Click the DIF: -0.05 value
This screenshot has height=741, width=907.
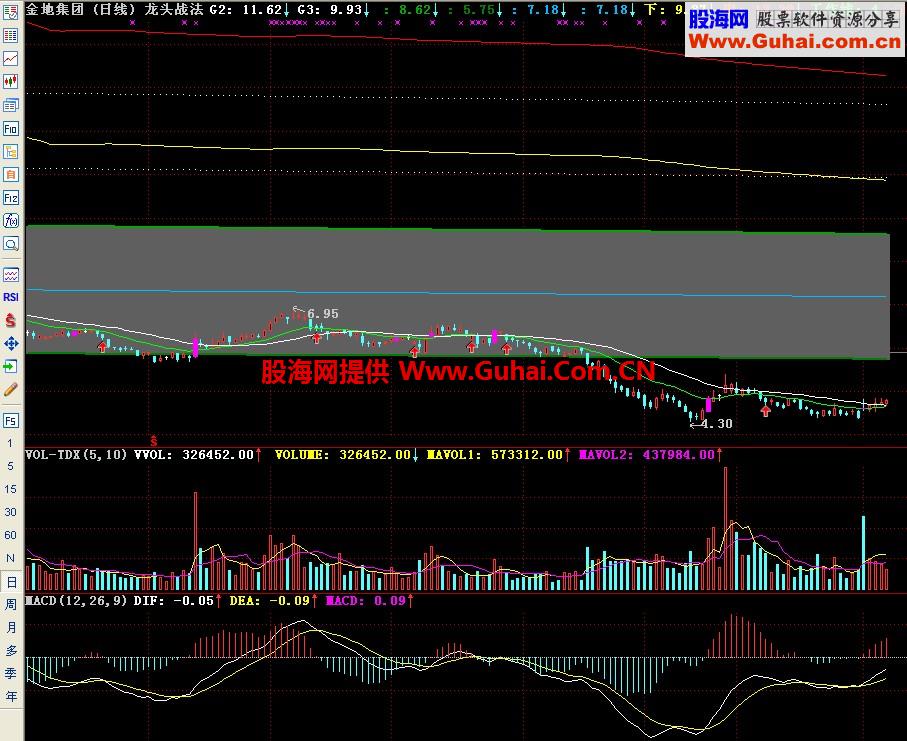click(178, 600)
